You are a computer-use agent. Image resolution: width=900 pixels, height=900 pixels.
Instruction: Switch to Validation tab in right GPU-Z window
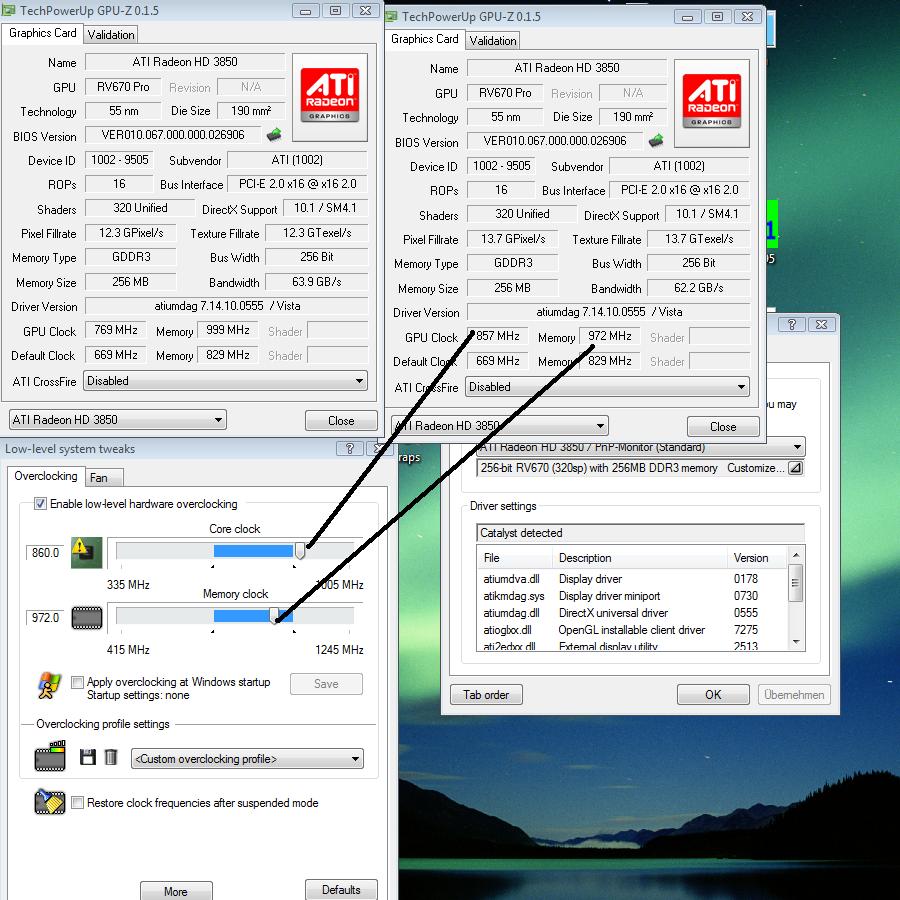click(x=492, y=40)
